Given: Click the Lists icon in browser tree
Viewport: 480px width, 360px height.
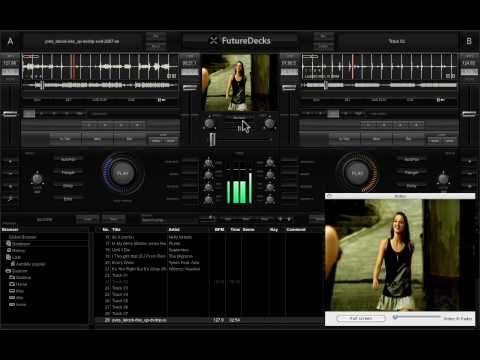Looking at the screenshot, I should point(8,257).
